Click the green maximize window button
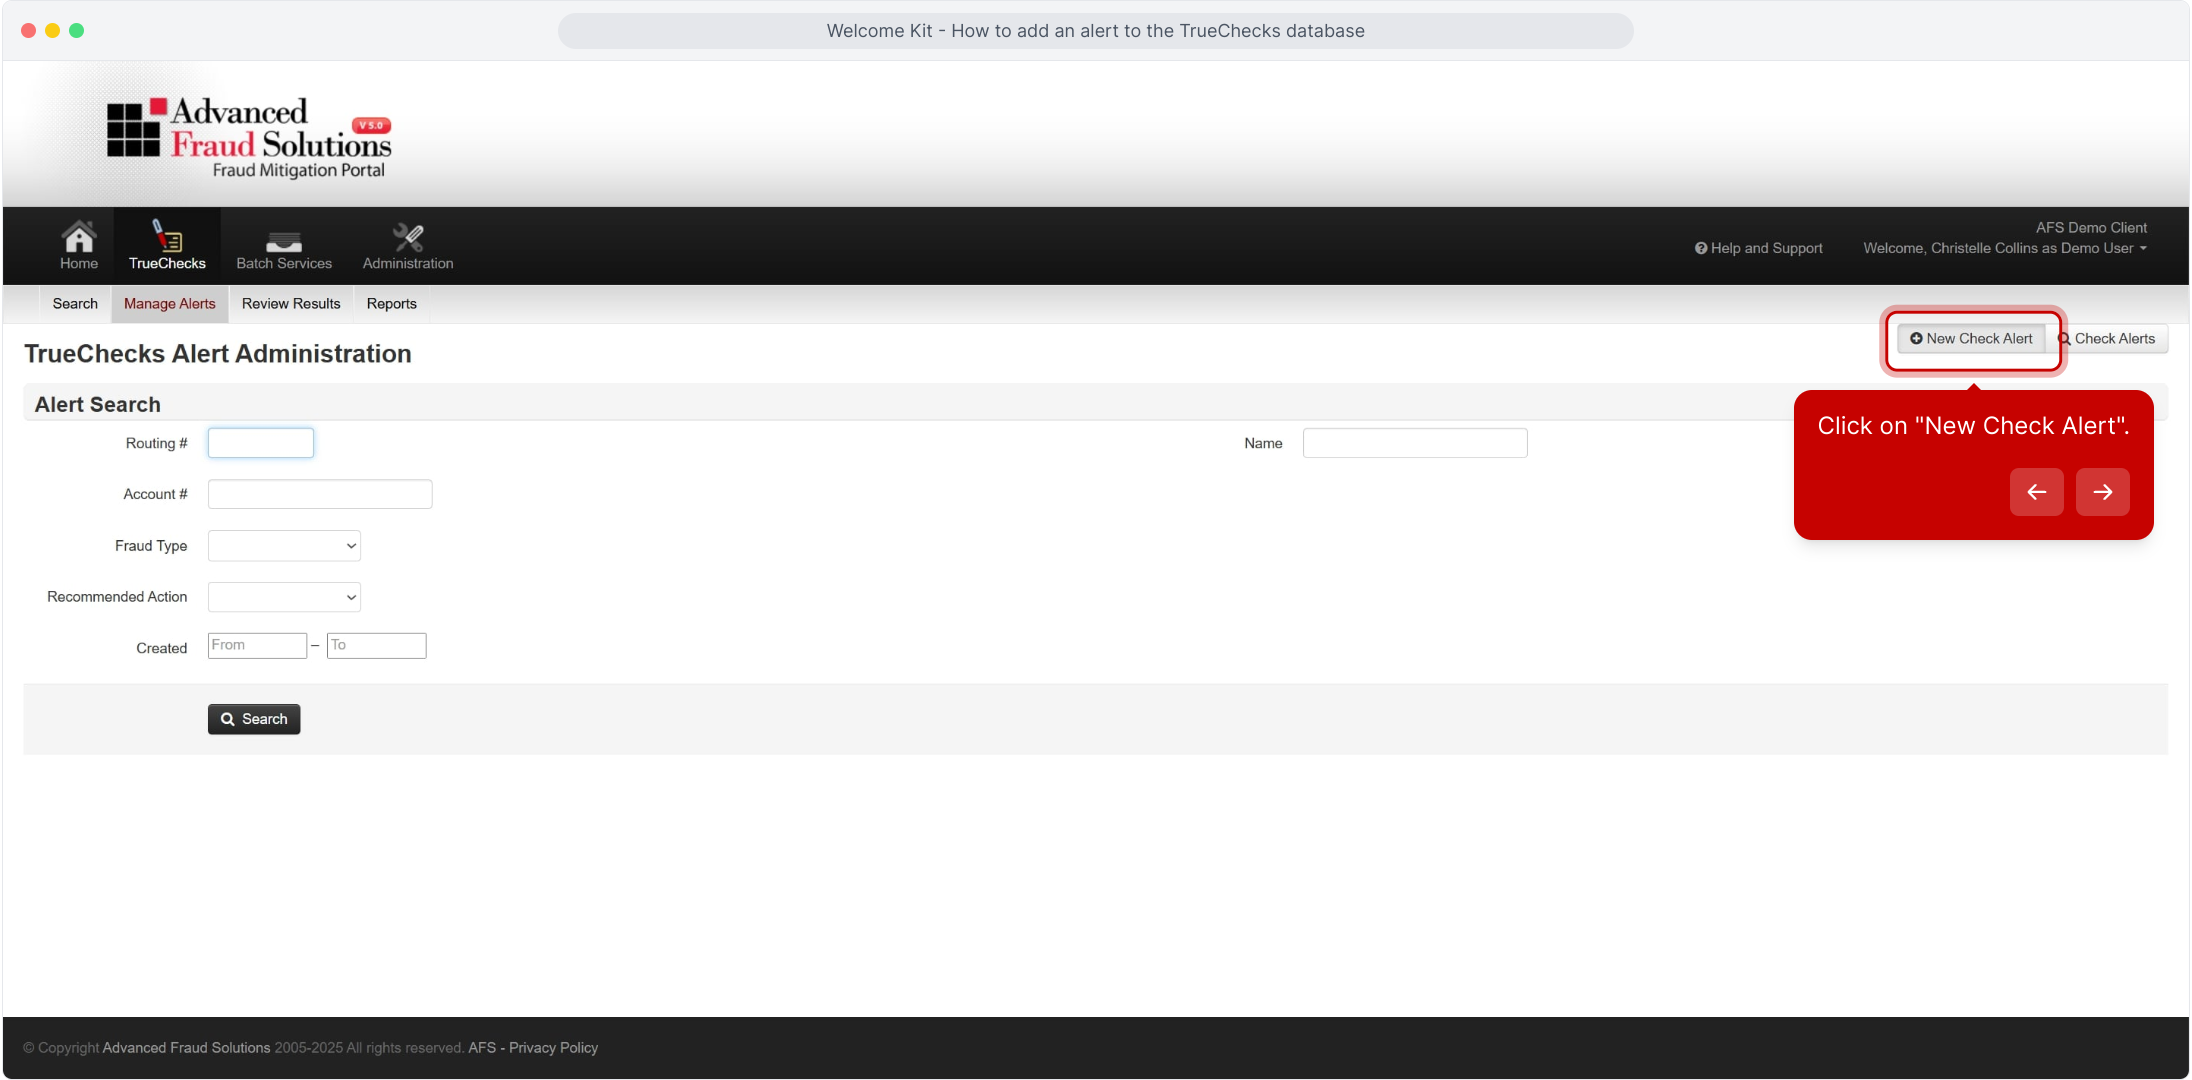Screen dimensions: 2192x1080 click(76, 31)
